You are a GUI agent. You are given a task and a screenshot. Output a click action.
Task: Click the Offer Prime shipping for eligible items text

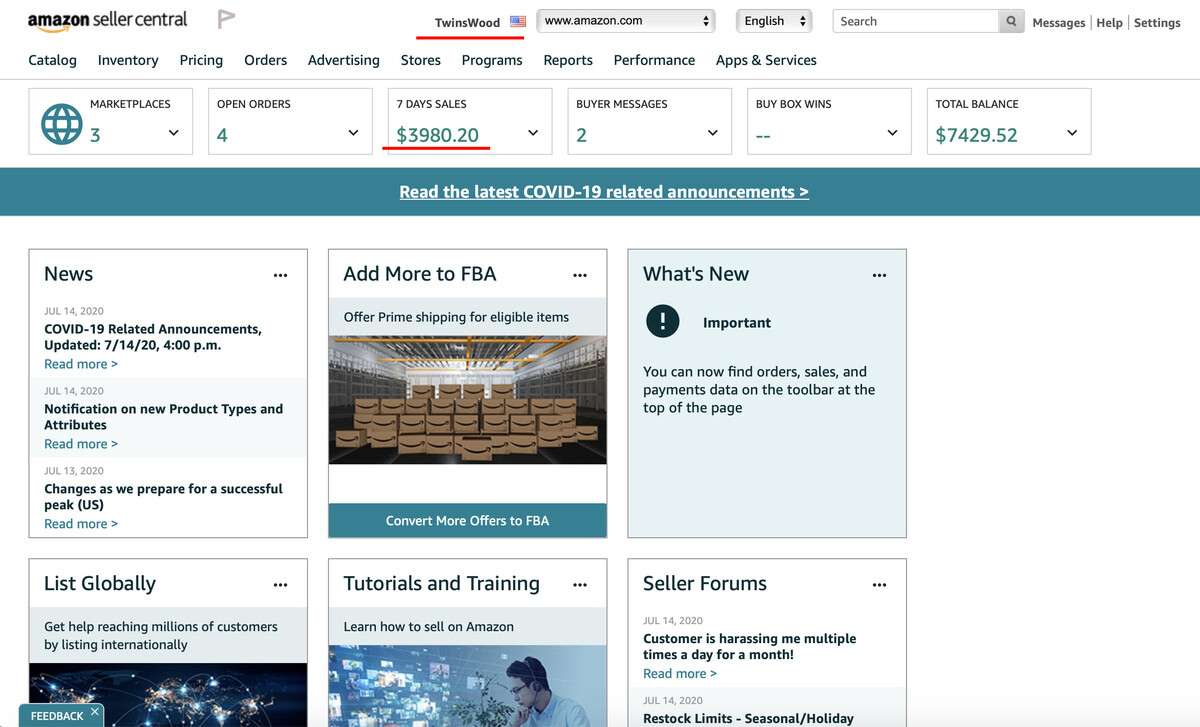coord(456,317)
